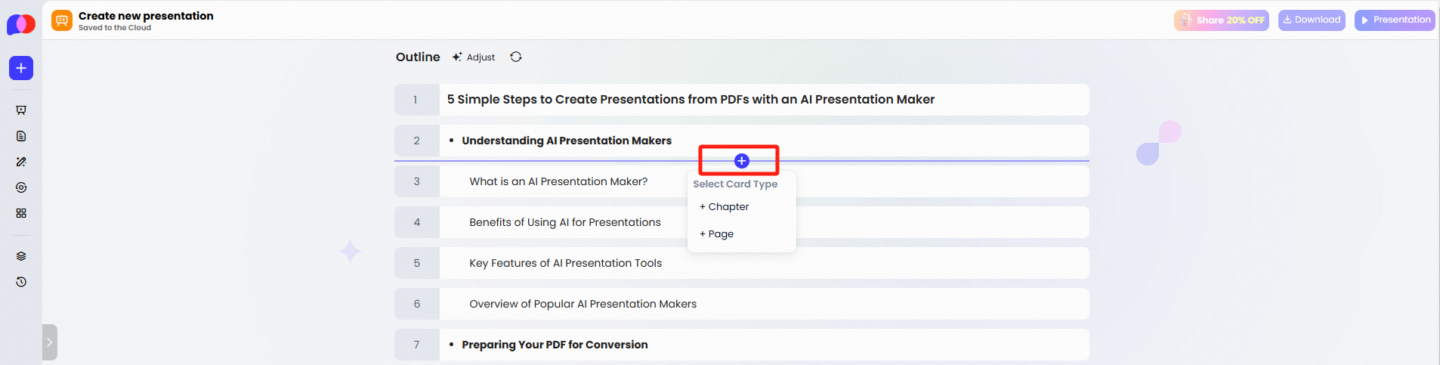Click outline row number 6
1440x365 pixels.
pos(417,304)
